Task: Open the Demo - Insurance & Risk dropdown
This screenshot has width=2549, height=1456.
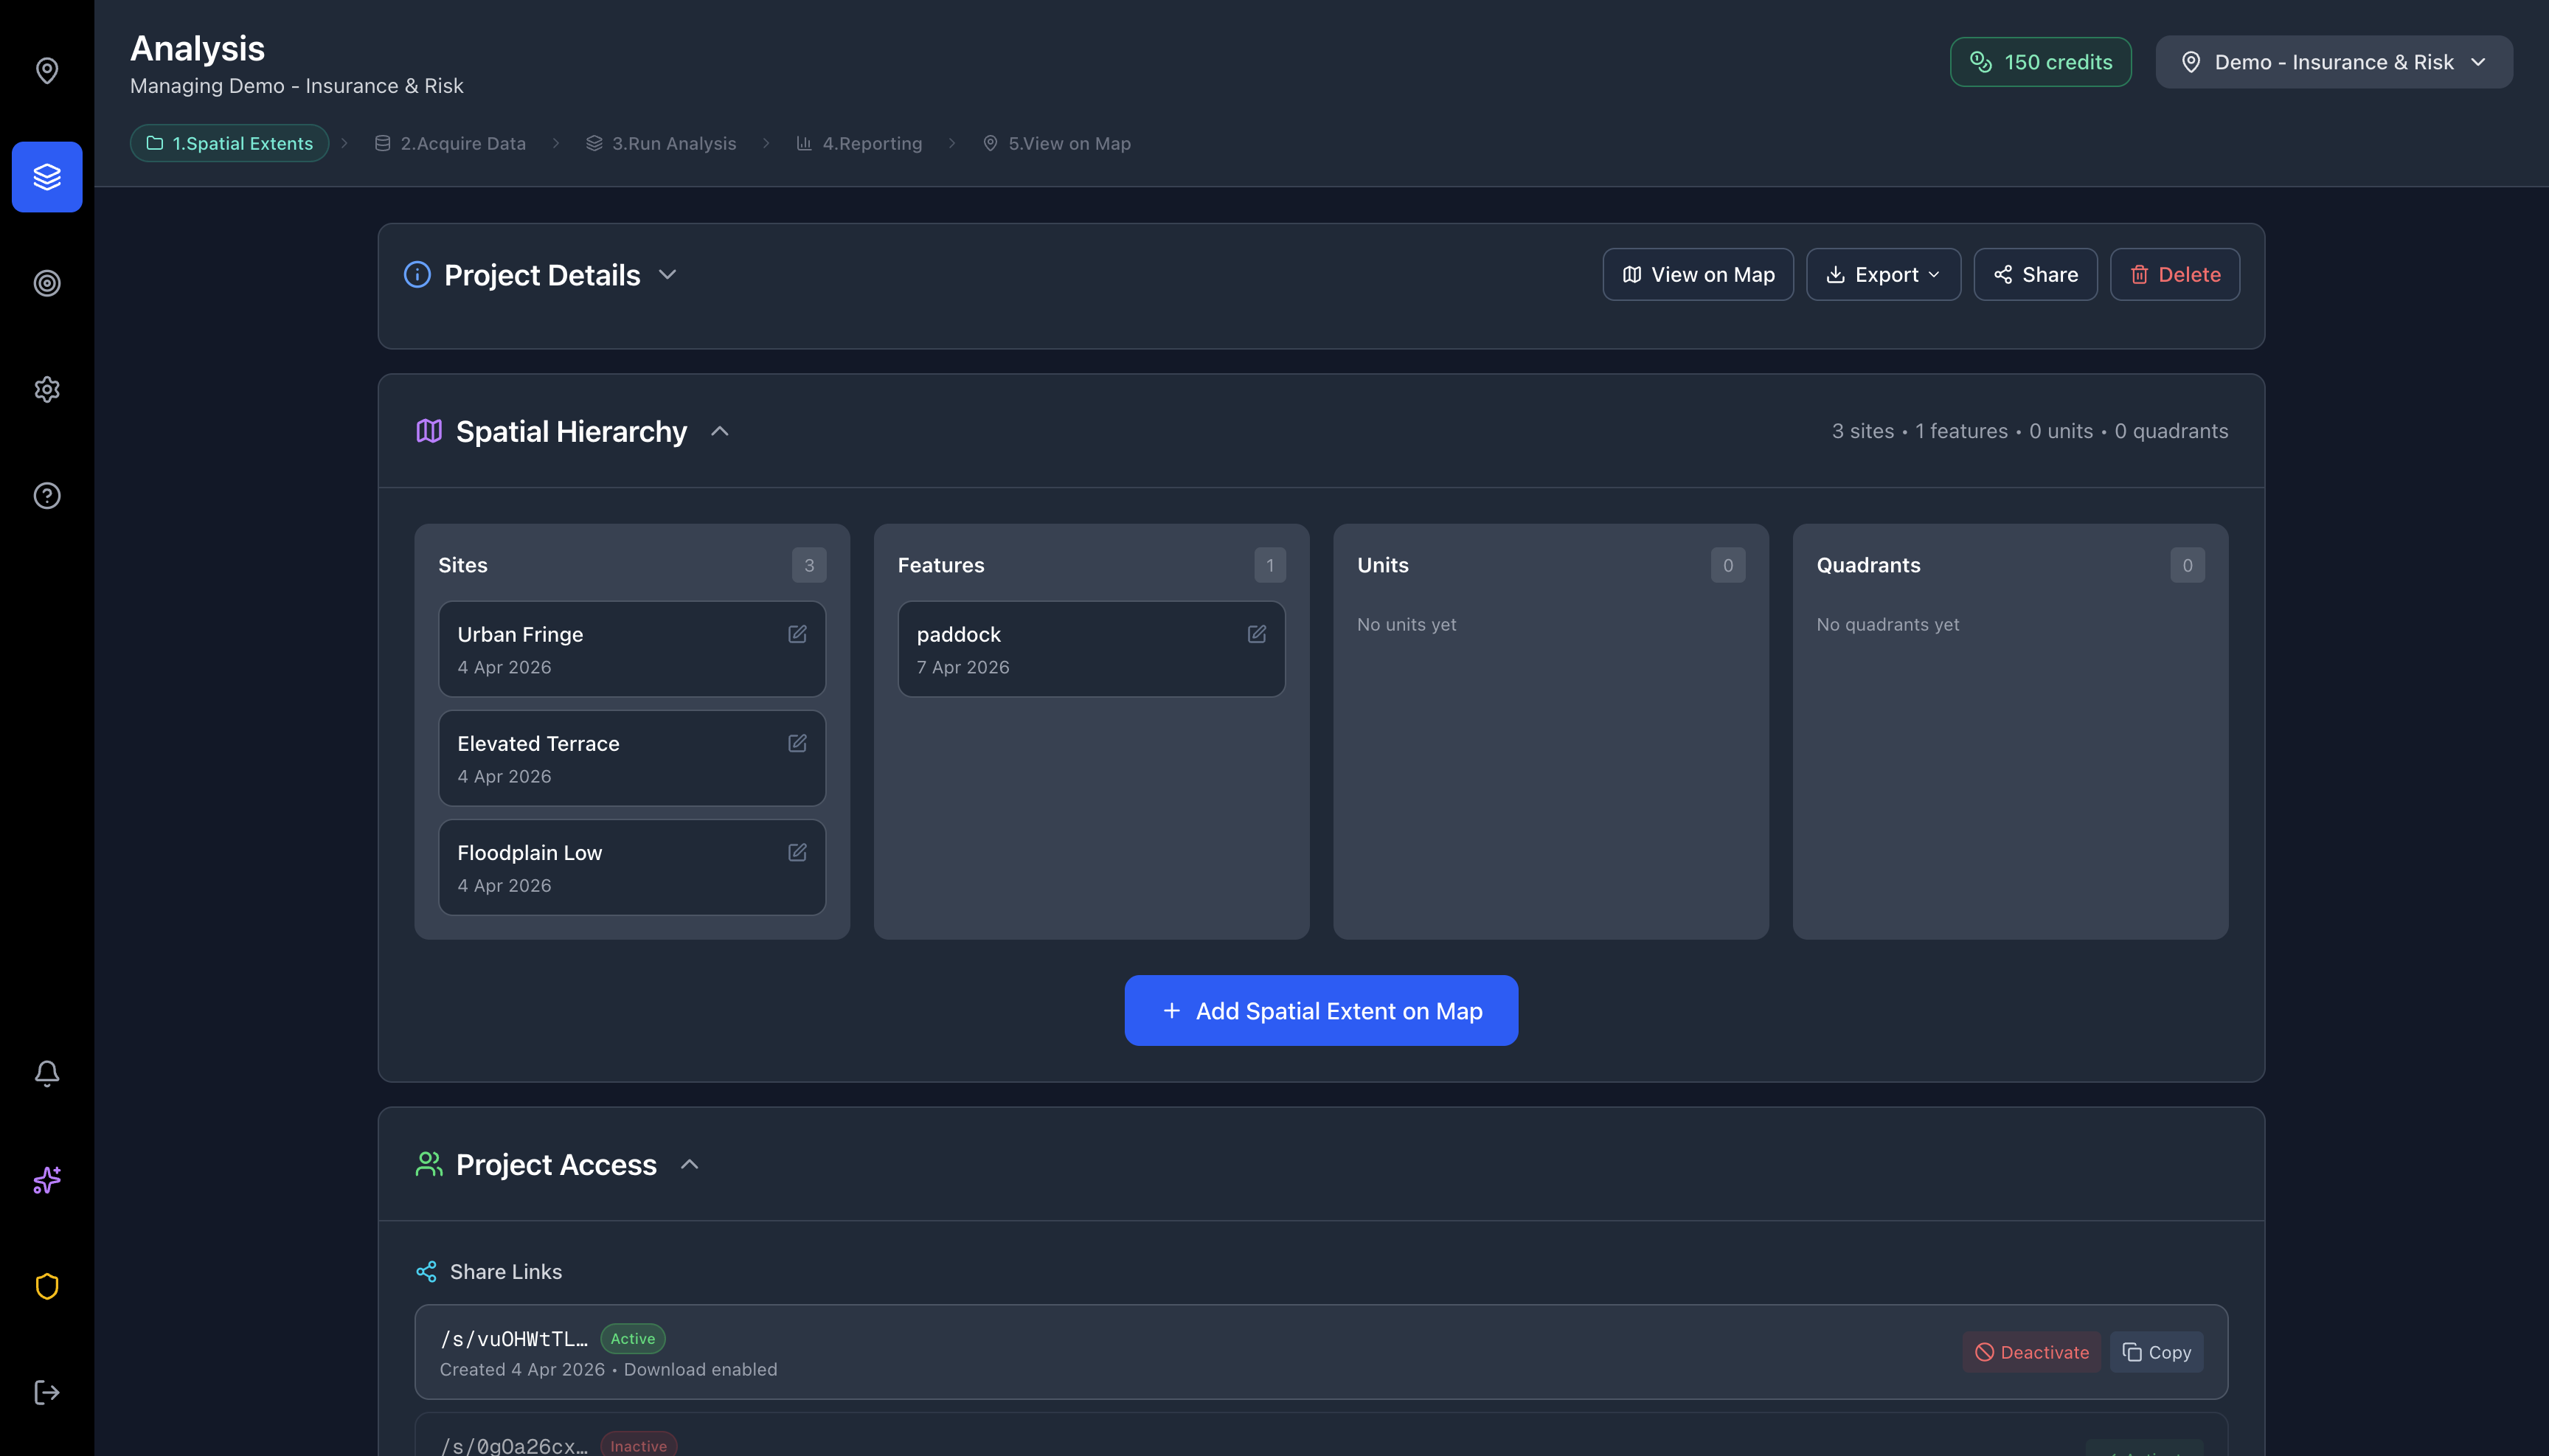Action: pyautogui.click(x=2333, y=62)
